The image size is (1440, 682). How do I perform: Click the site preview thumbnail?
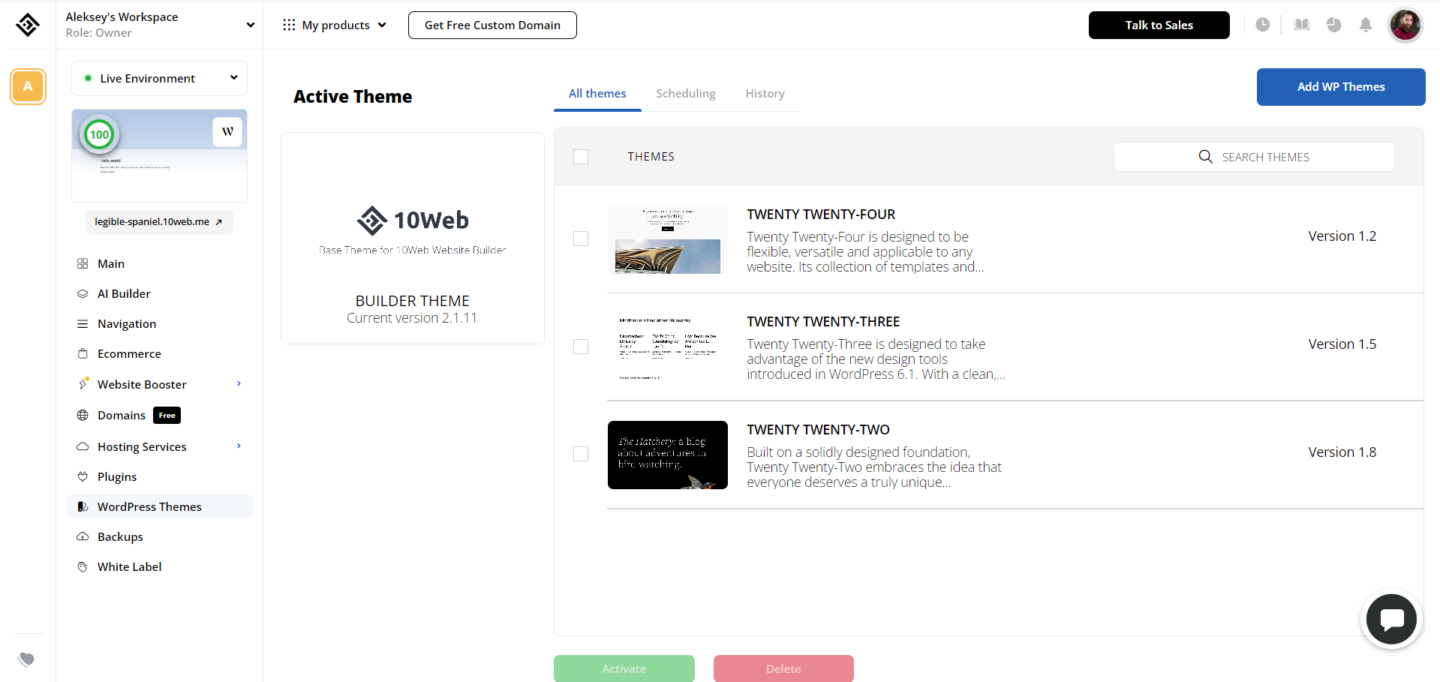pyautogui.click(x=159, y=156)
